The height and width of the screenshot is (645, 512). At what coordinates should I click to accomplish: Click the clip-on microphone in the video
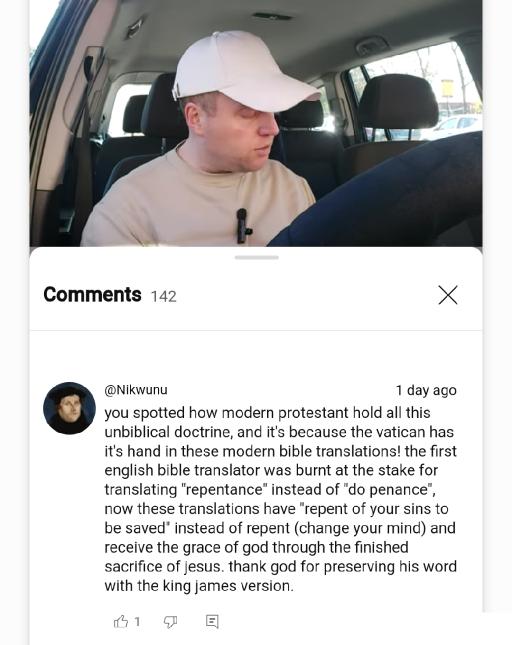[243, 226]
